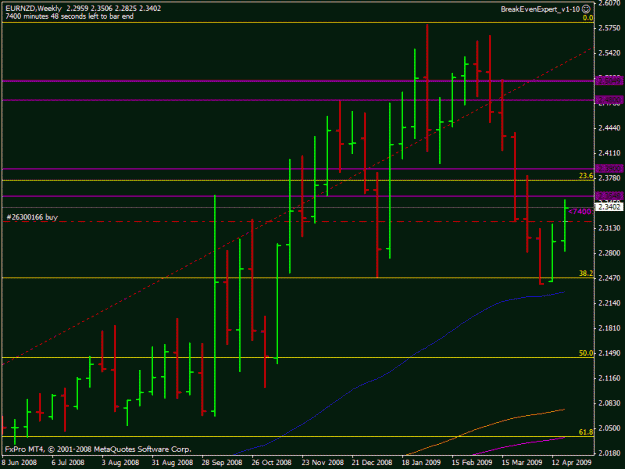Click the 2.6070 price scale label

(x=609, y=4)
